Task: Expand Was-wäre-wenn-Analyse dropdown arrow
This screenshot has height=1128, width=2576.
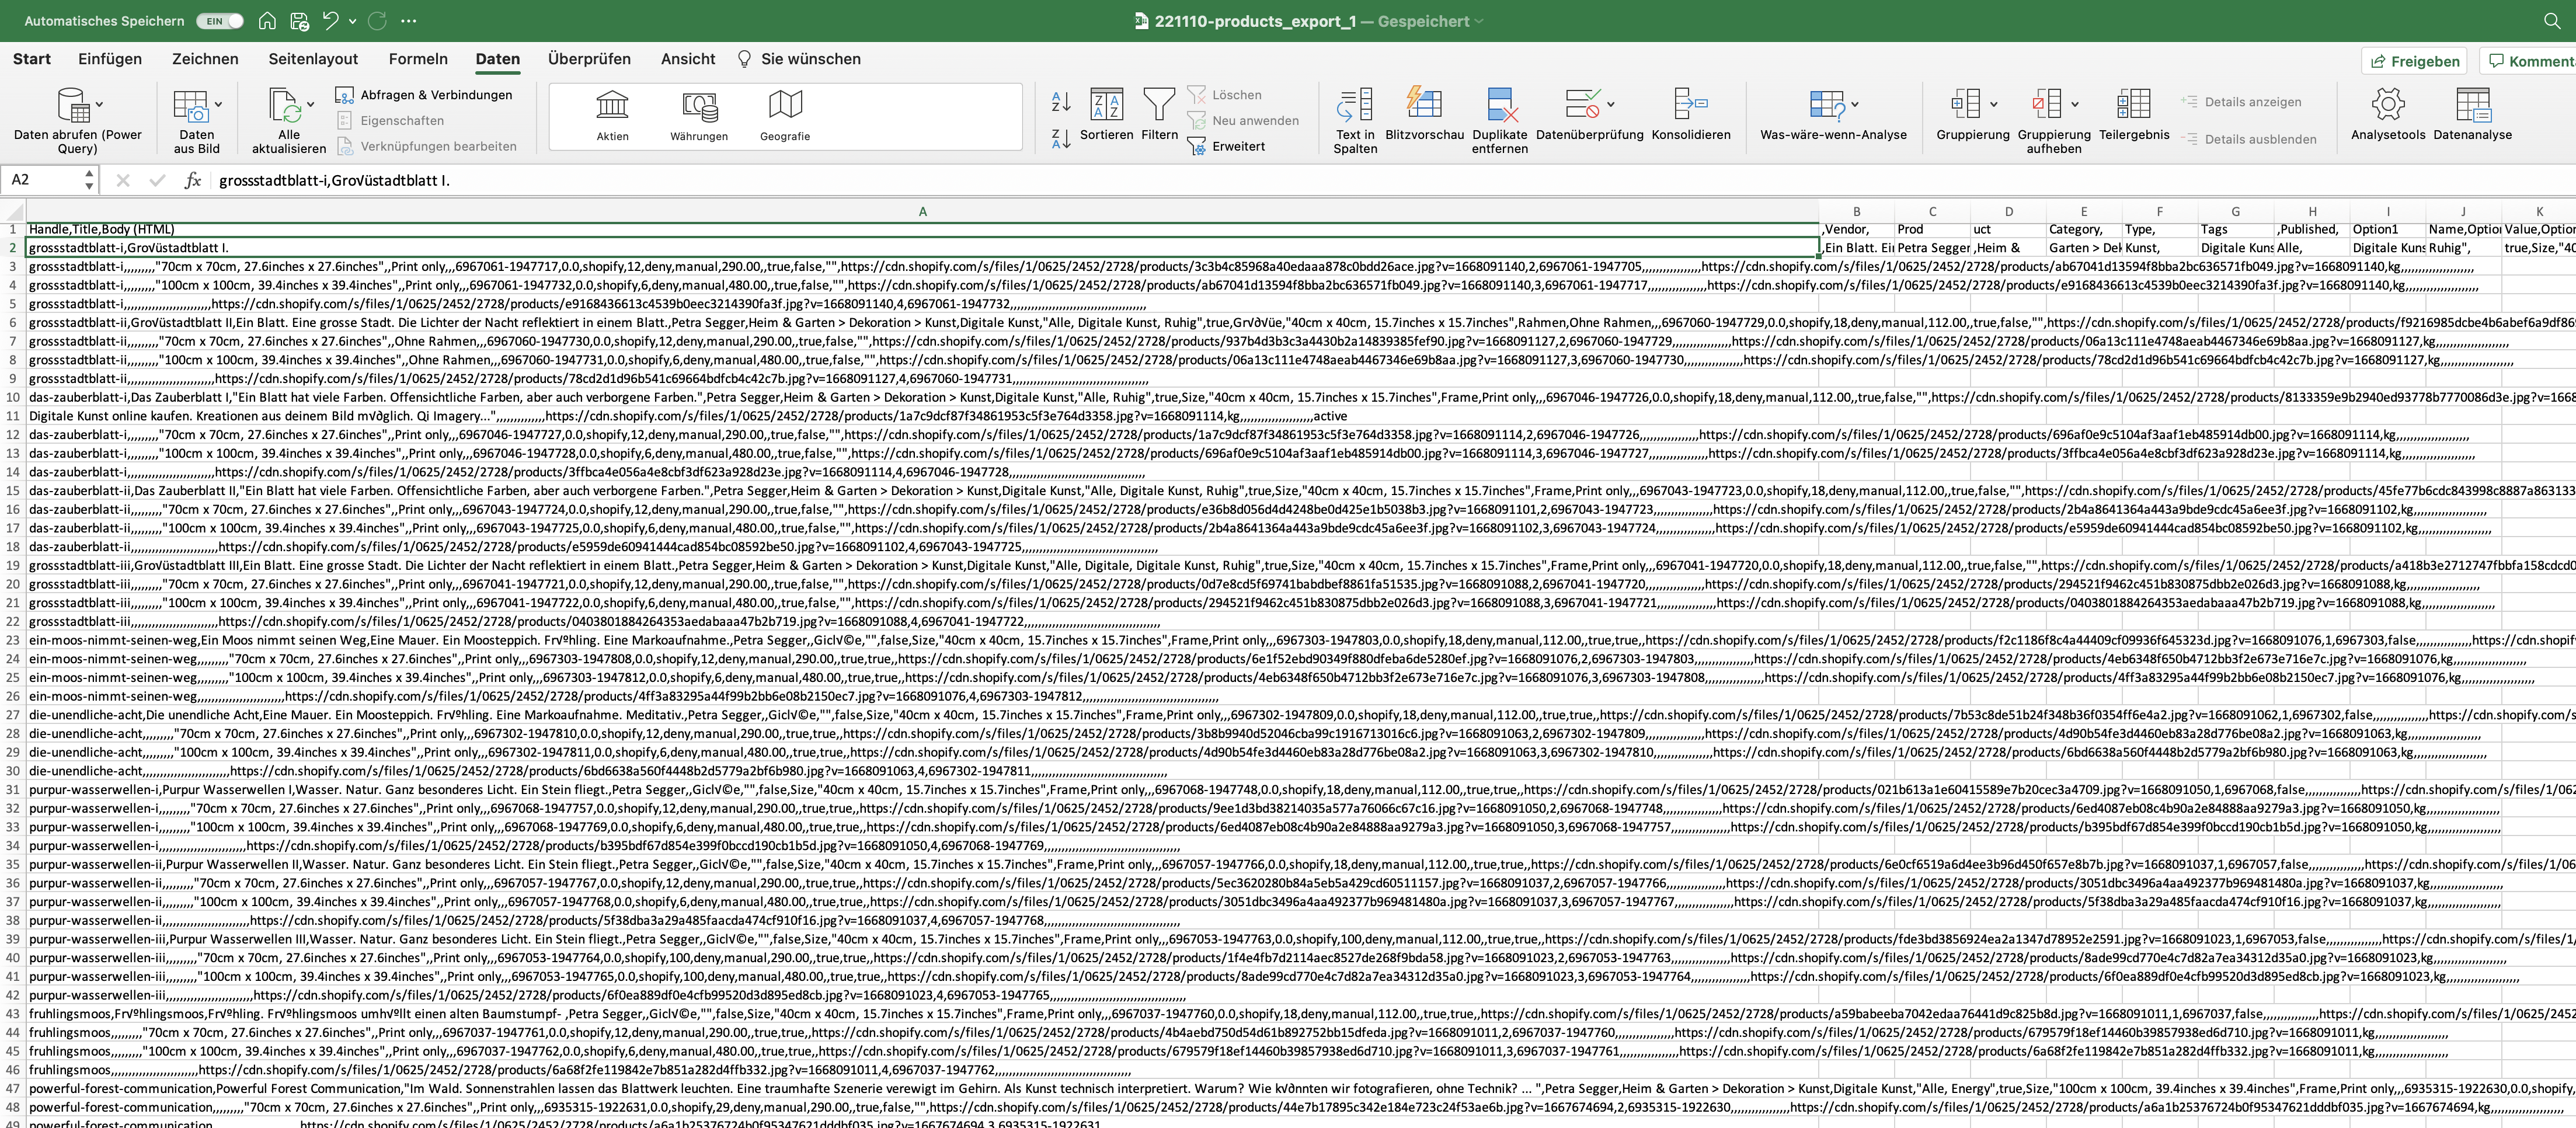Action: pyautogui.click(x=1855, y=104)
